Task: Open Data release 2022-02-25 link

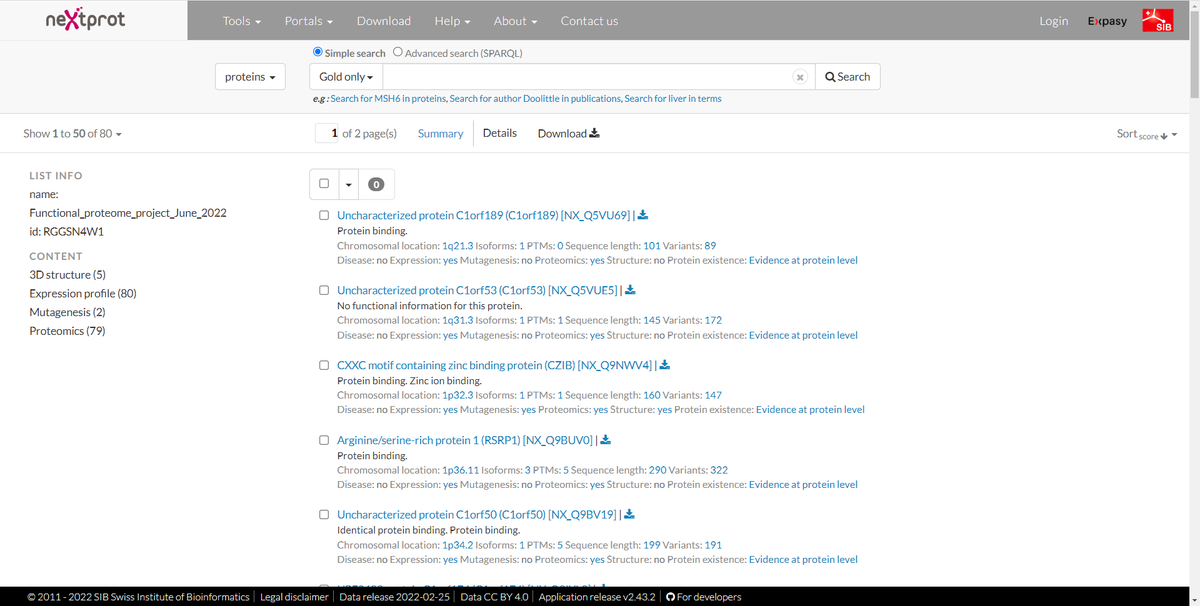Action: (393, 597)
